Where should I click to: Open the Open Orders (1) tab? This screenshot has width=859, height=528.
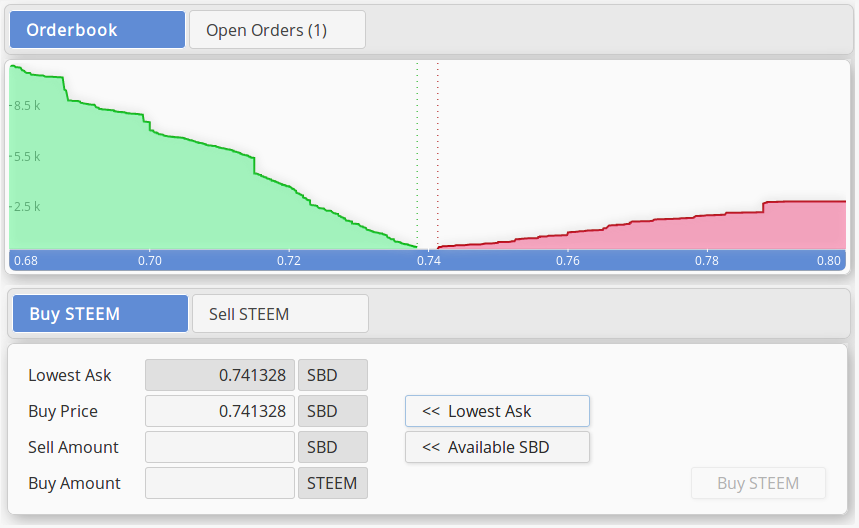pyautogui.click(x=277, y=30)
